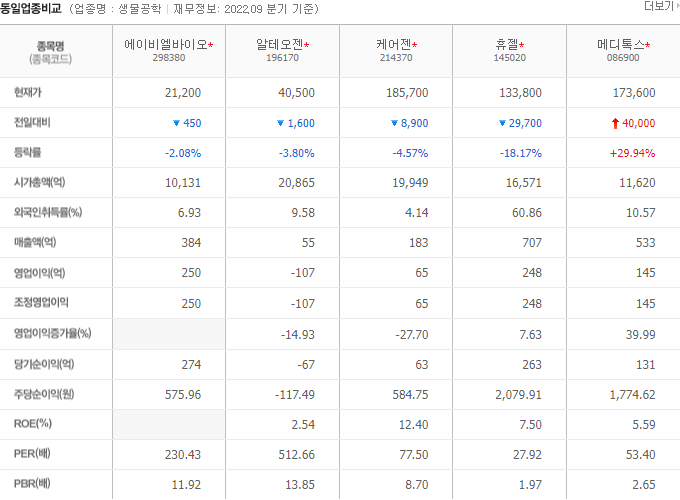Click the 등락률 row label
The height and width of the screenshot is (500, 680).
click(x=28, y=152)
